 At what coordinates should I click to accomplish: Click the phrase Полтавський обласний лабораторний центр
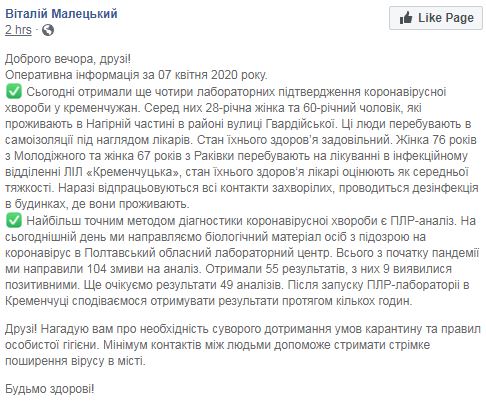click(x=208, y=253)
